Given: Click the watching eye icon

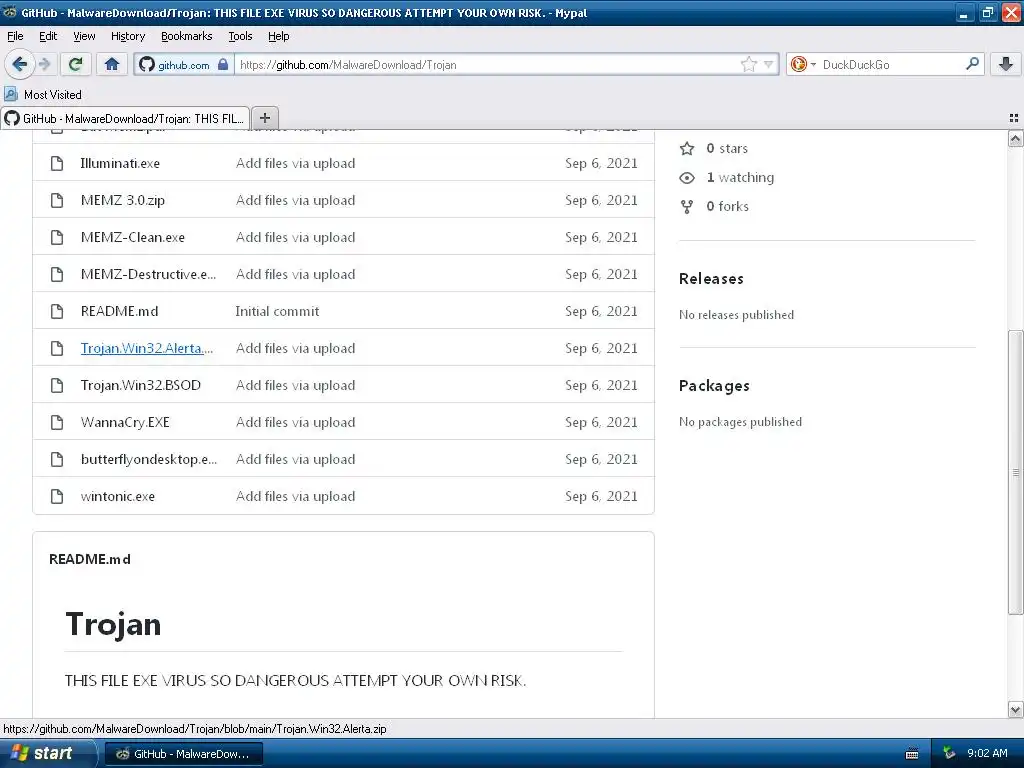Looking at the screenshot, I should pyautogui.click(x=687, y=178).
